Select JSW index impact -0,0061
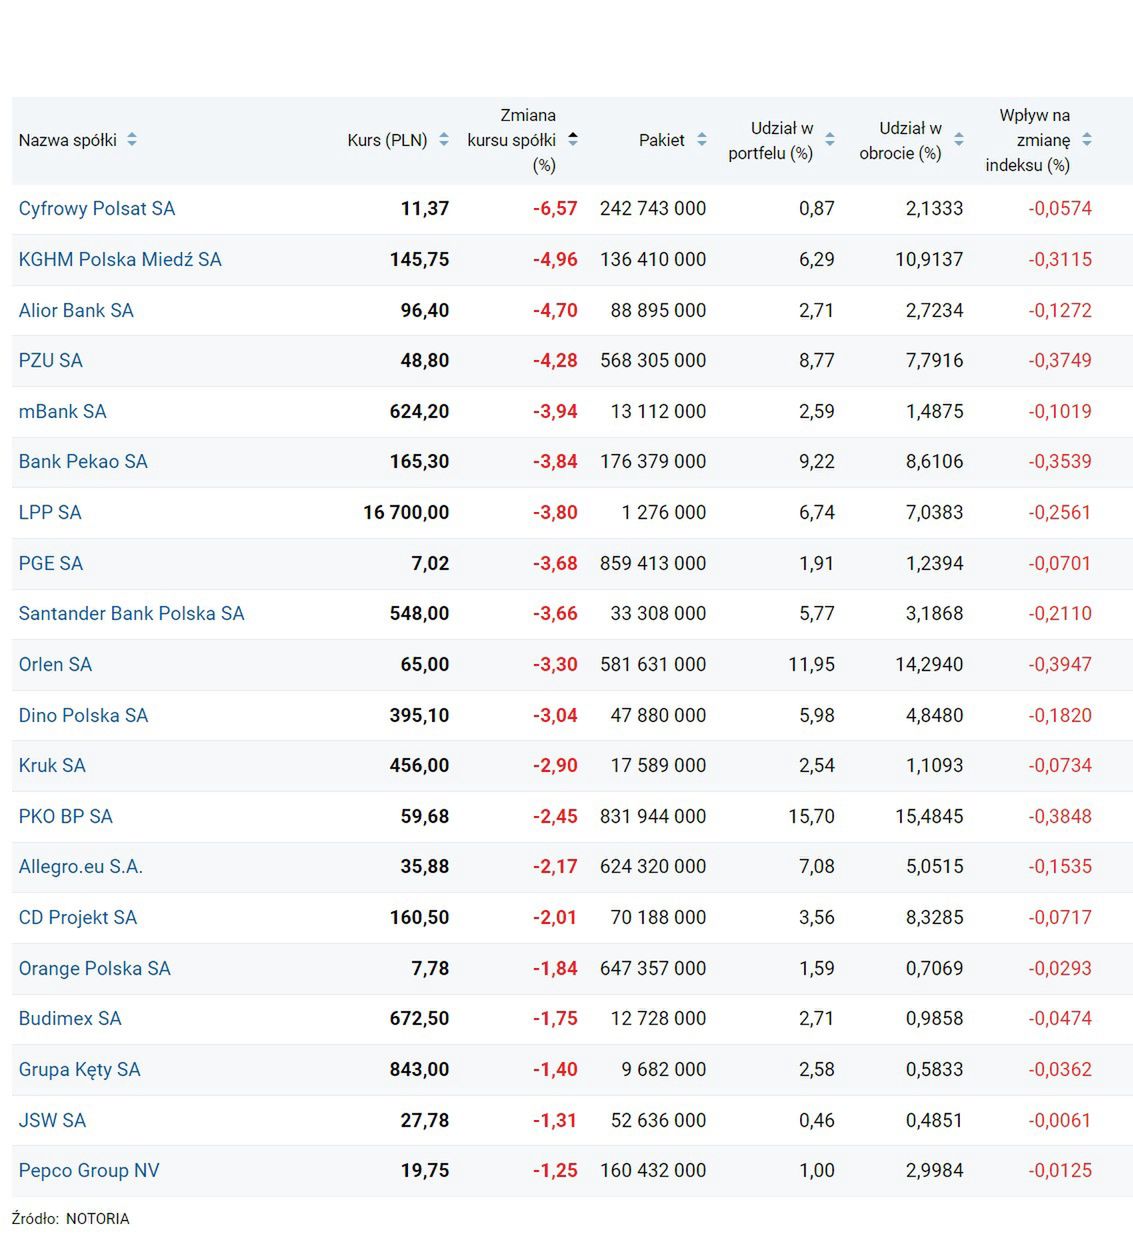1133x1245 pixels. [1060, 1121]
